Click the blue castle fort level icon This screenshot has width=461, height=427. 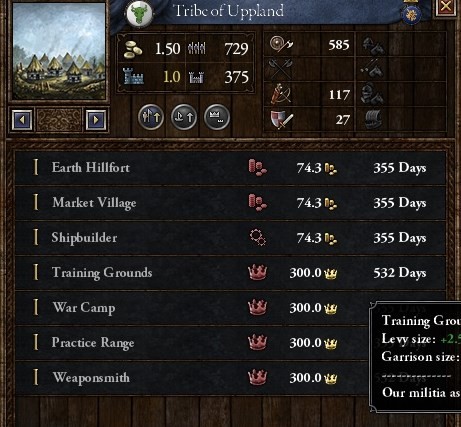click(133, 76)
